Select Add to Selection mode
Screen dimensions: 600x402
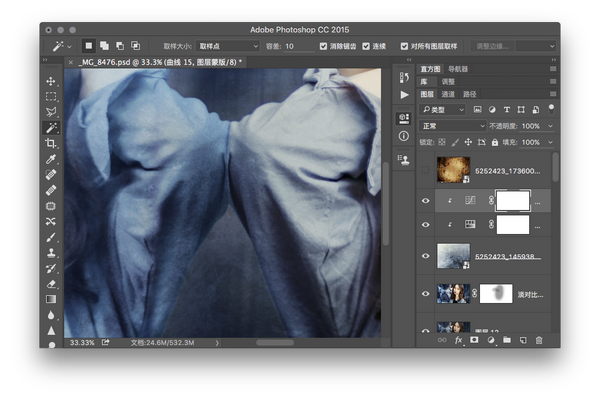[104, 46]
